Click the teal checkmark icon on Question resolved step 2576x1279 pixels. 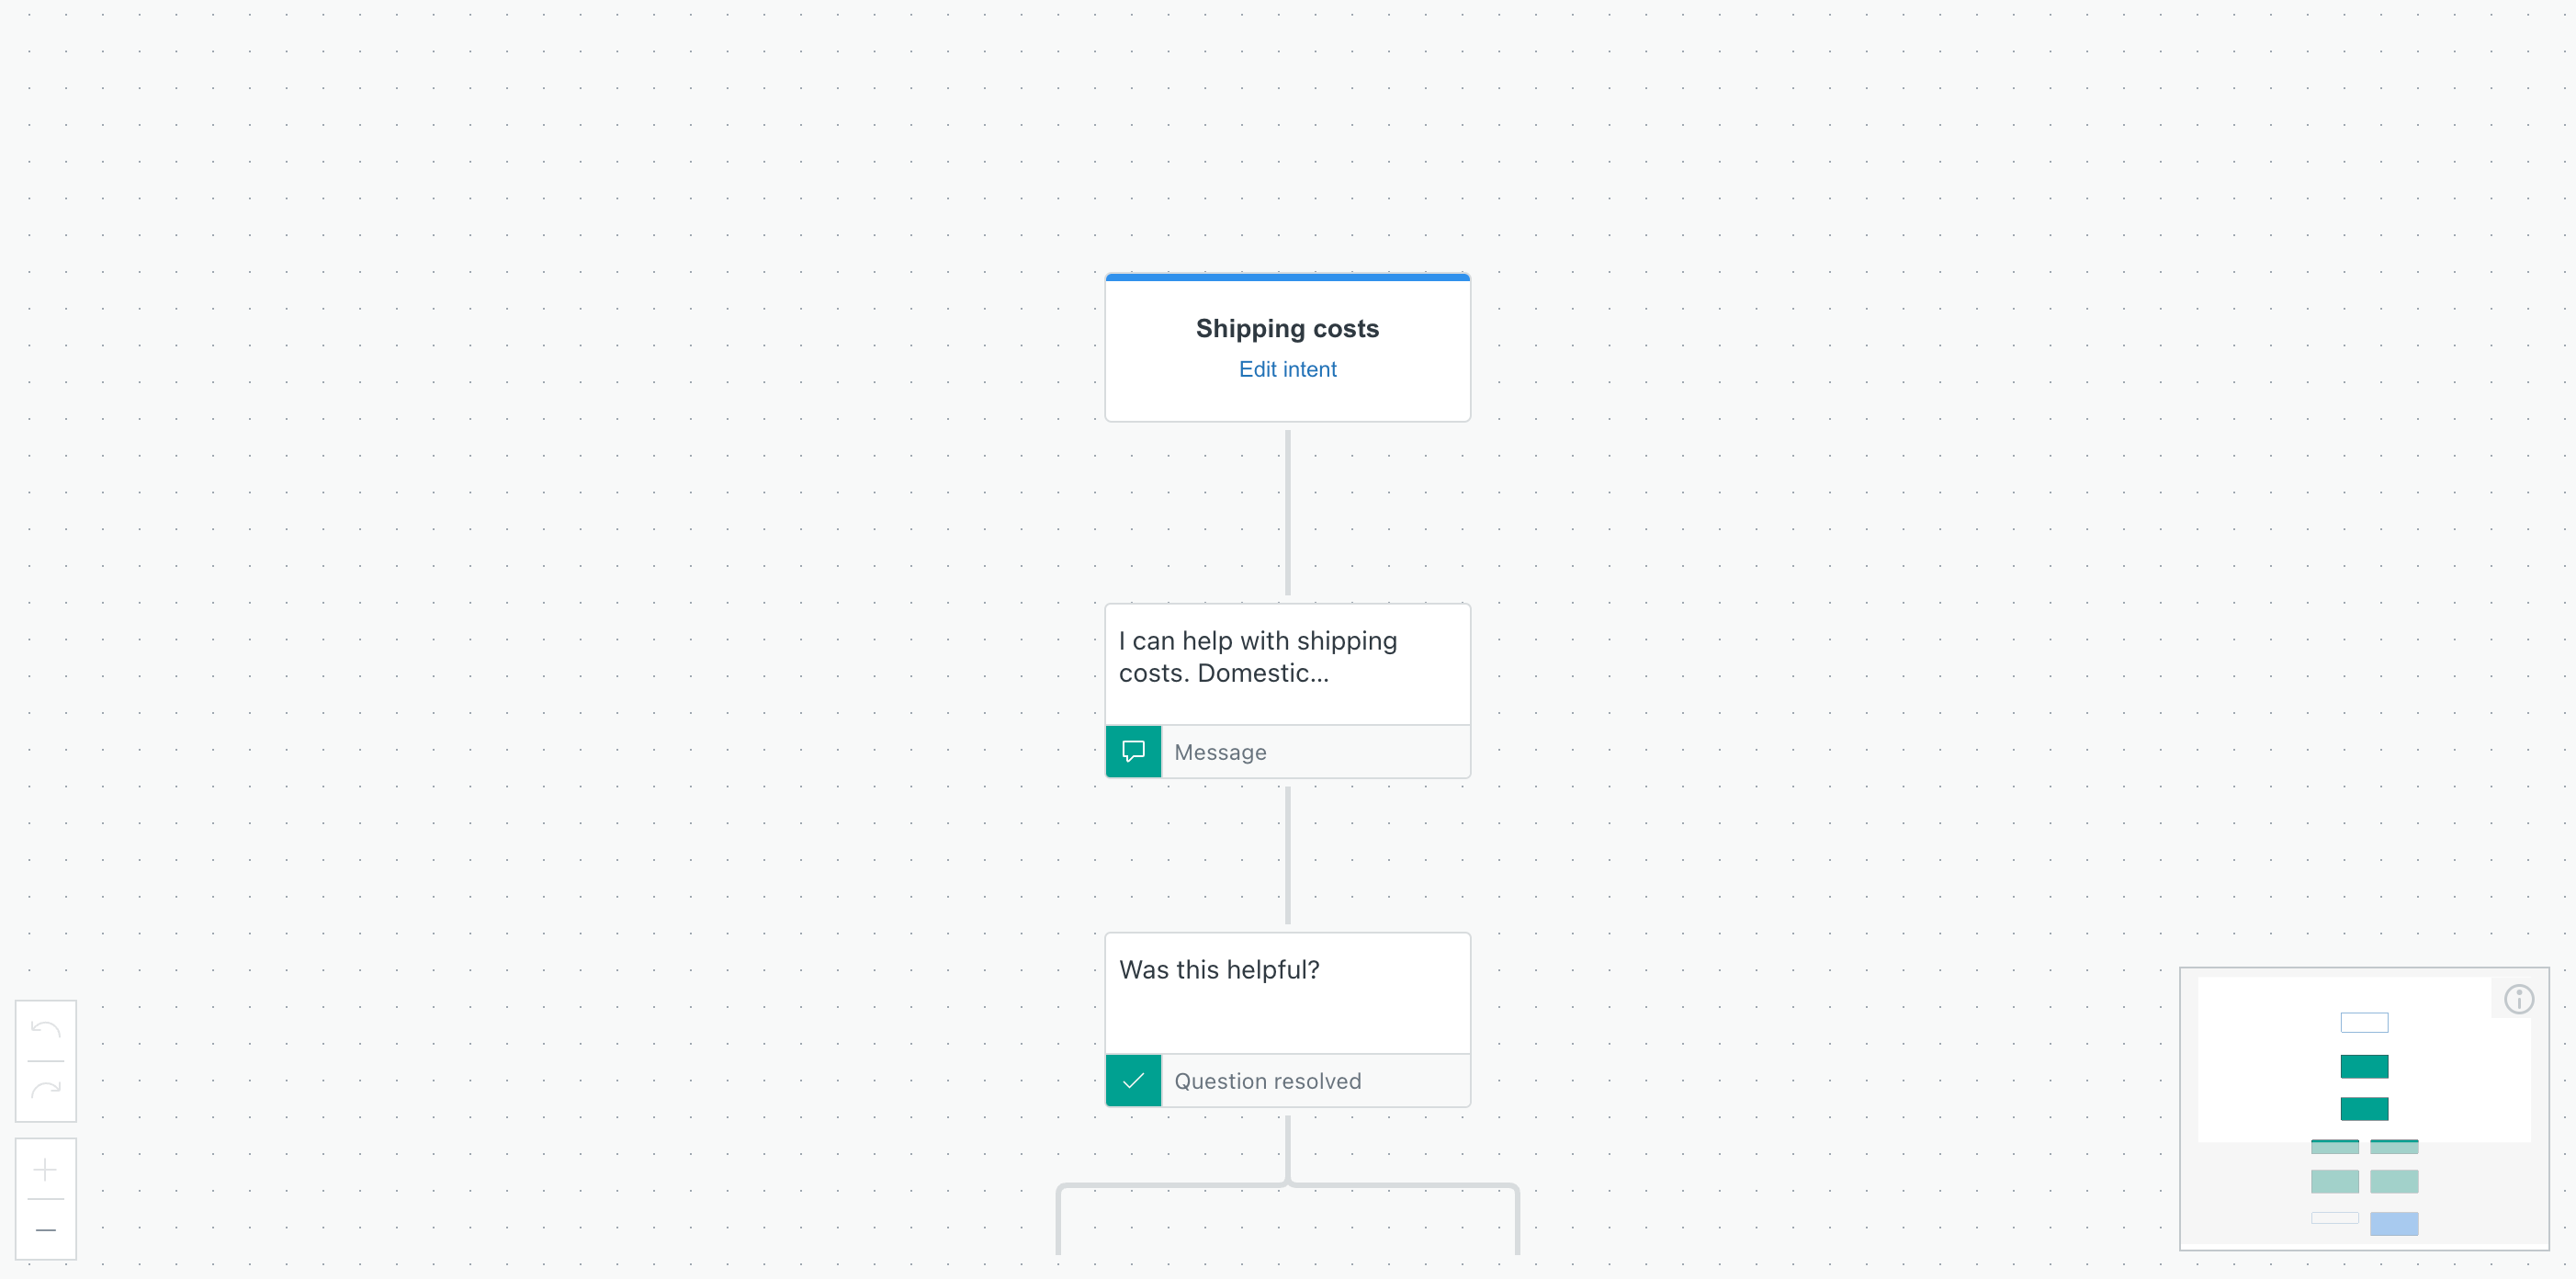pyautogui.click(x=1133, y=1080)
